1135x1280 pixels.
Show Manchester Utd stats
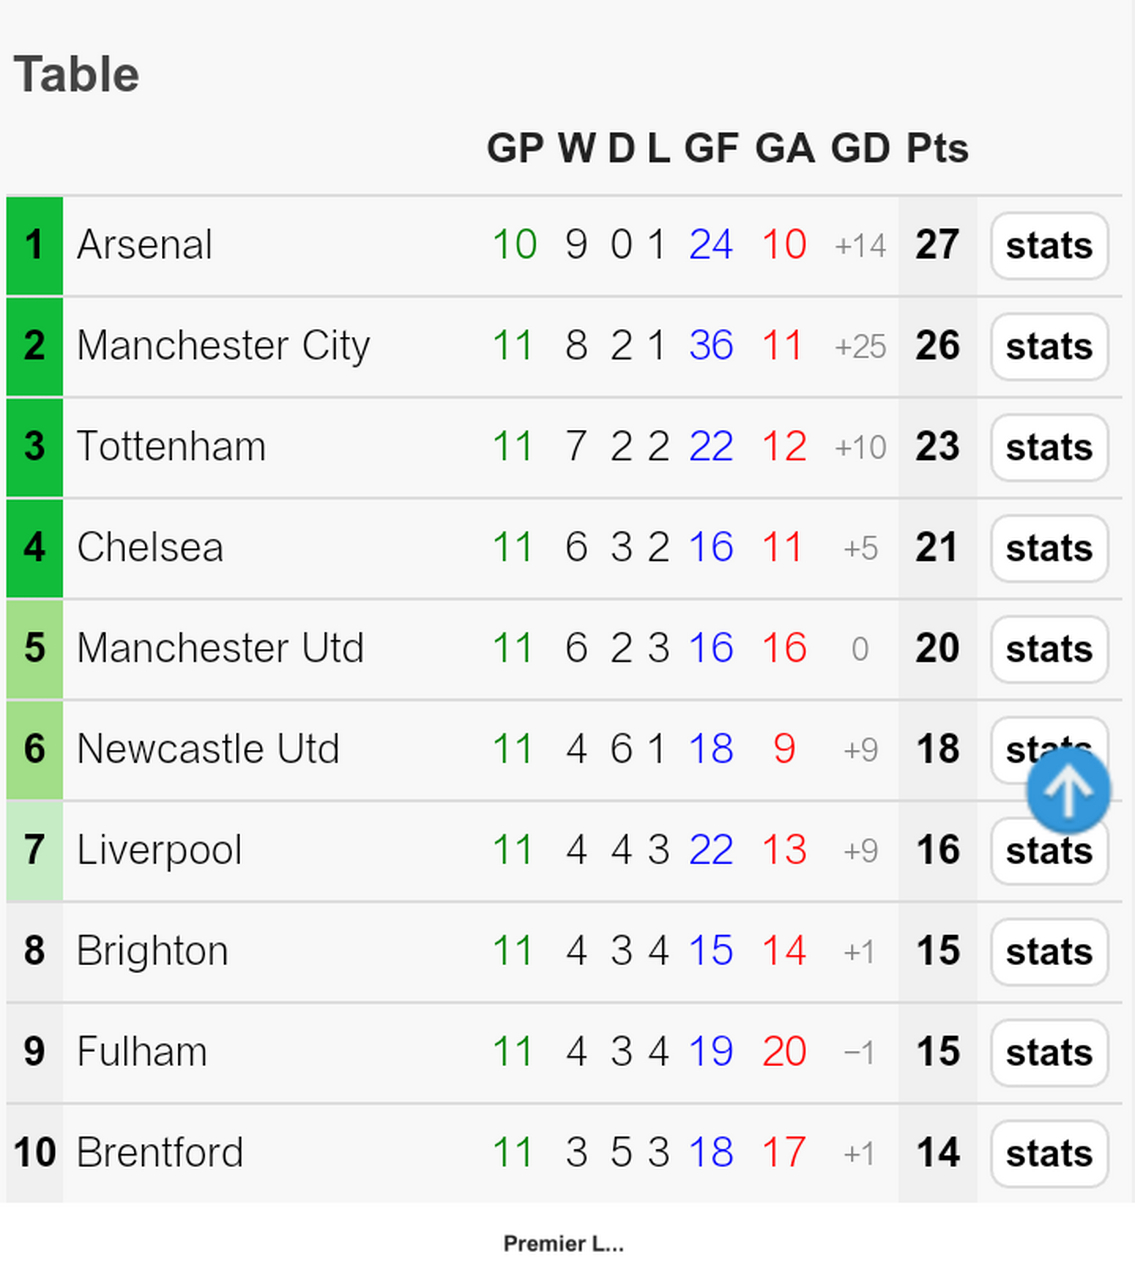(x=1049, y=650)
